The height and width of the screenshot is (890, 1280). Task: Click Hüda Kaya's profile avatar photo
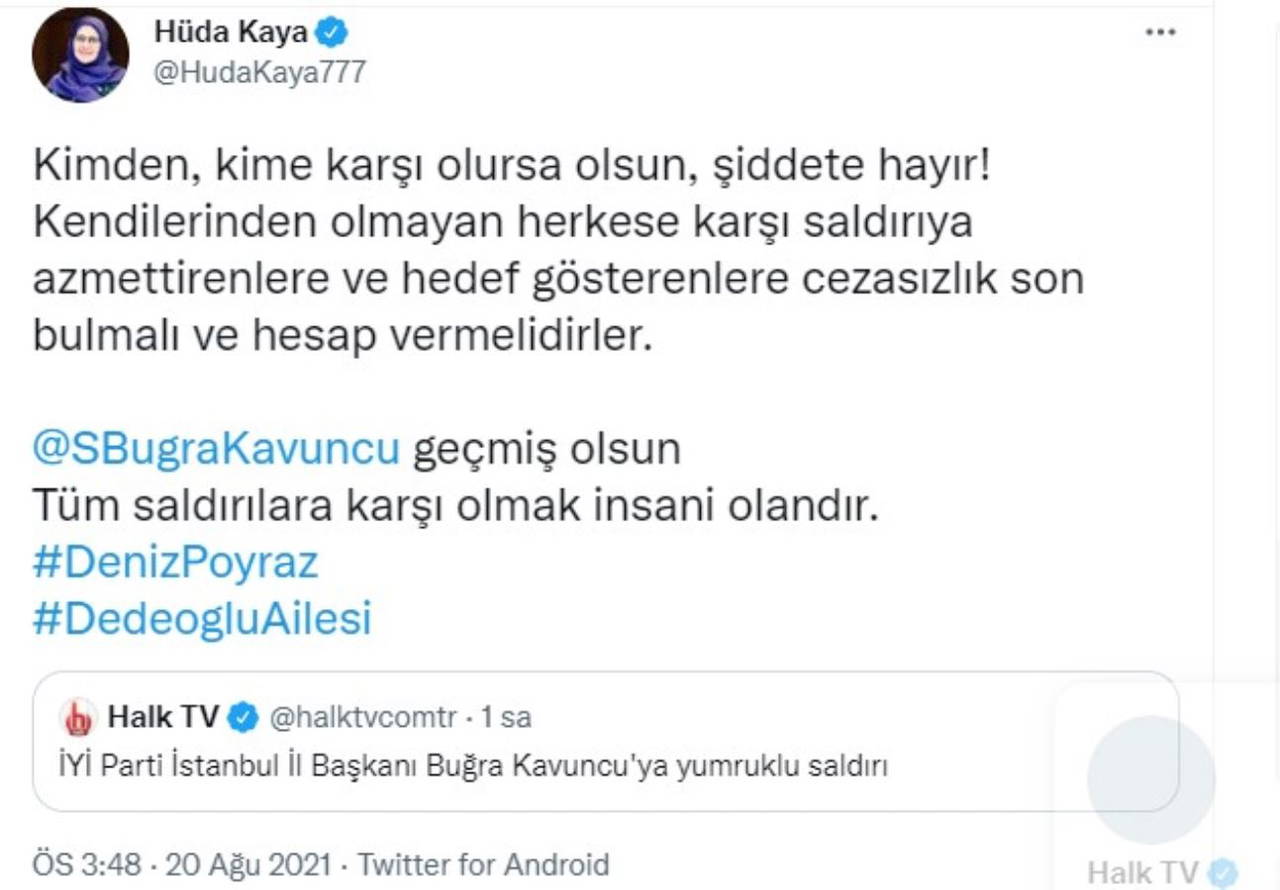pos(80,55)
